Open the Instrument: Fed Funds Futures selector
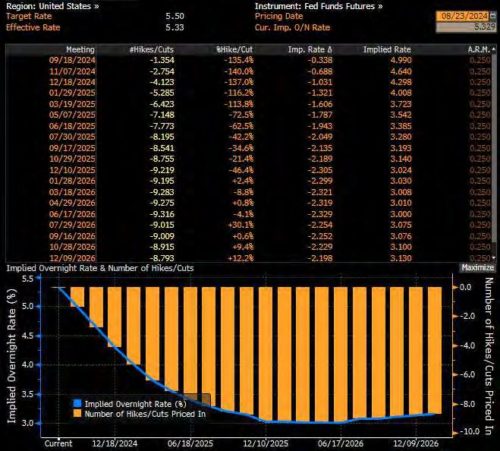 [x=319, y=6]
